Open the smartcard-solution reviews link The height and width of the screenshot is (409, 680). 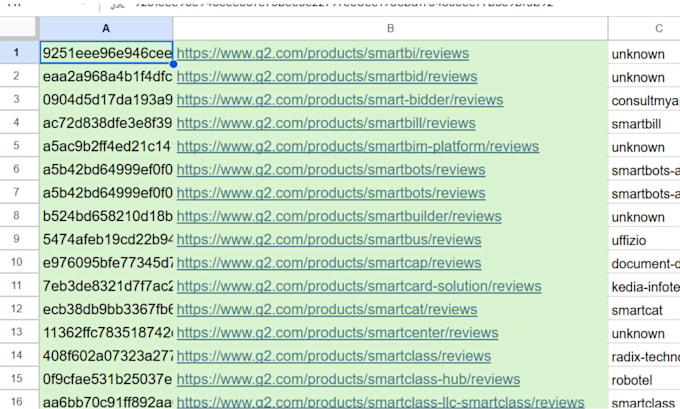359,286
